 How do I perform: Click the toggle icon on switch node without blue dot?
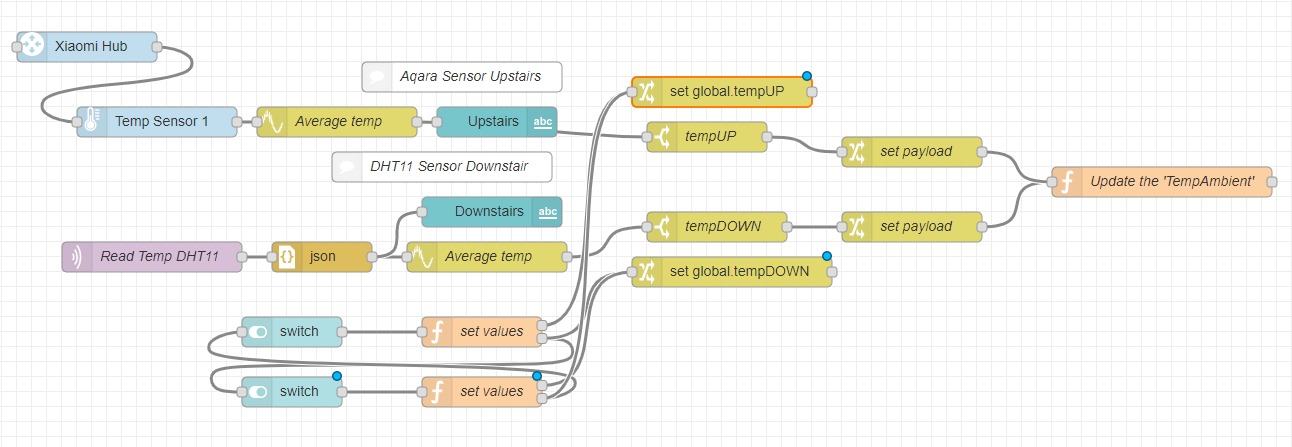(x=257, y=332)
